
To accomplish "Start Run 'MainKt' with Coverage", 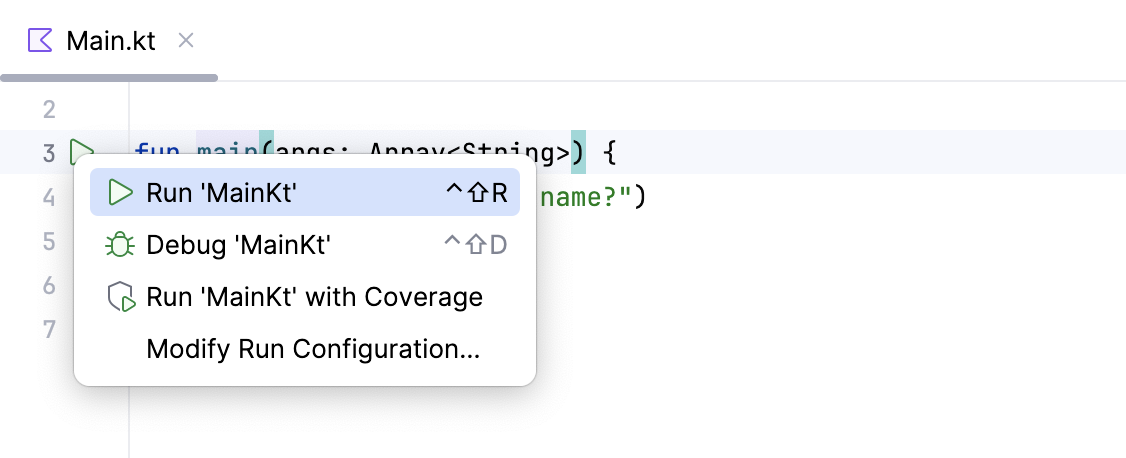I will [x=314, y=297].
